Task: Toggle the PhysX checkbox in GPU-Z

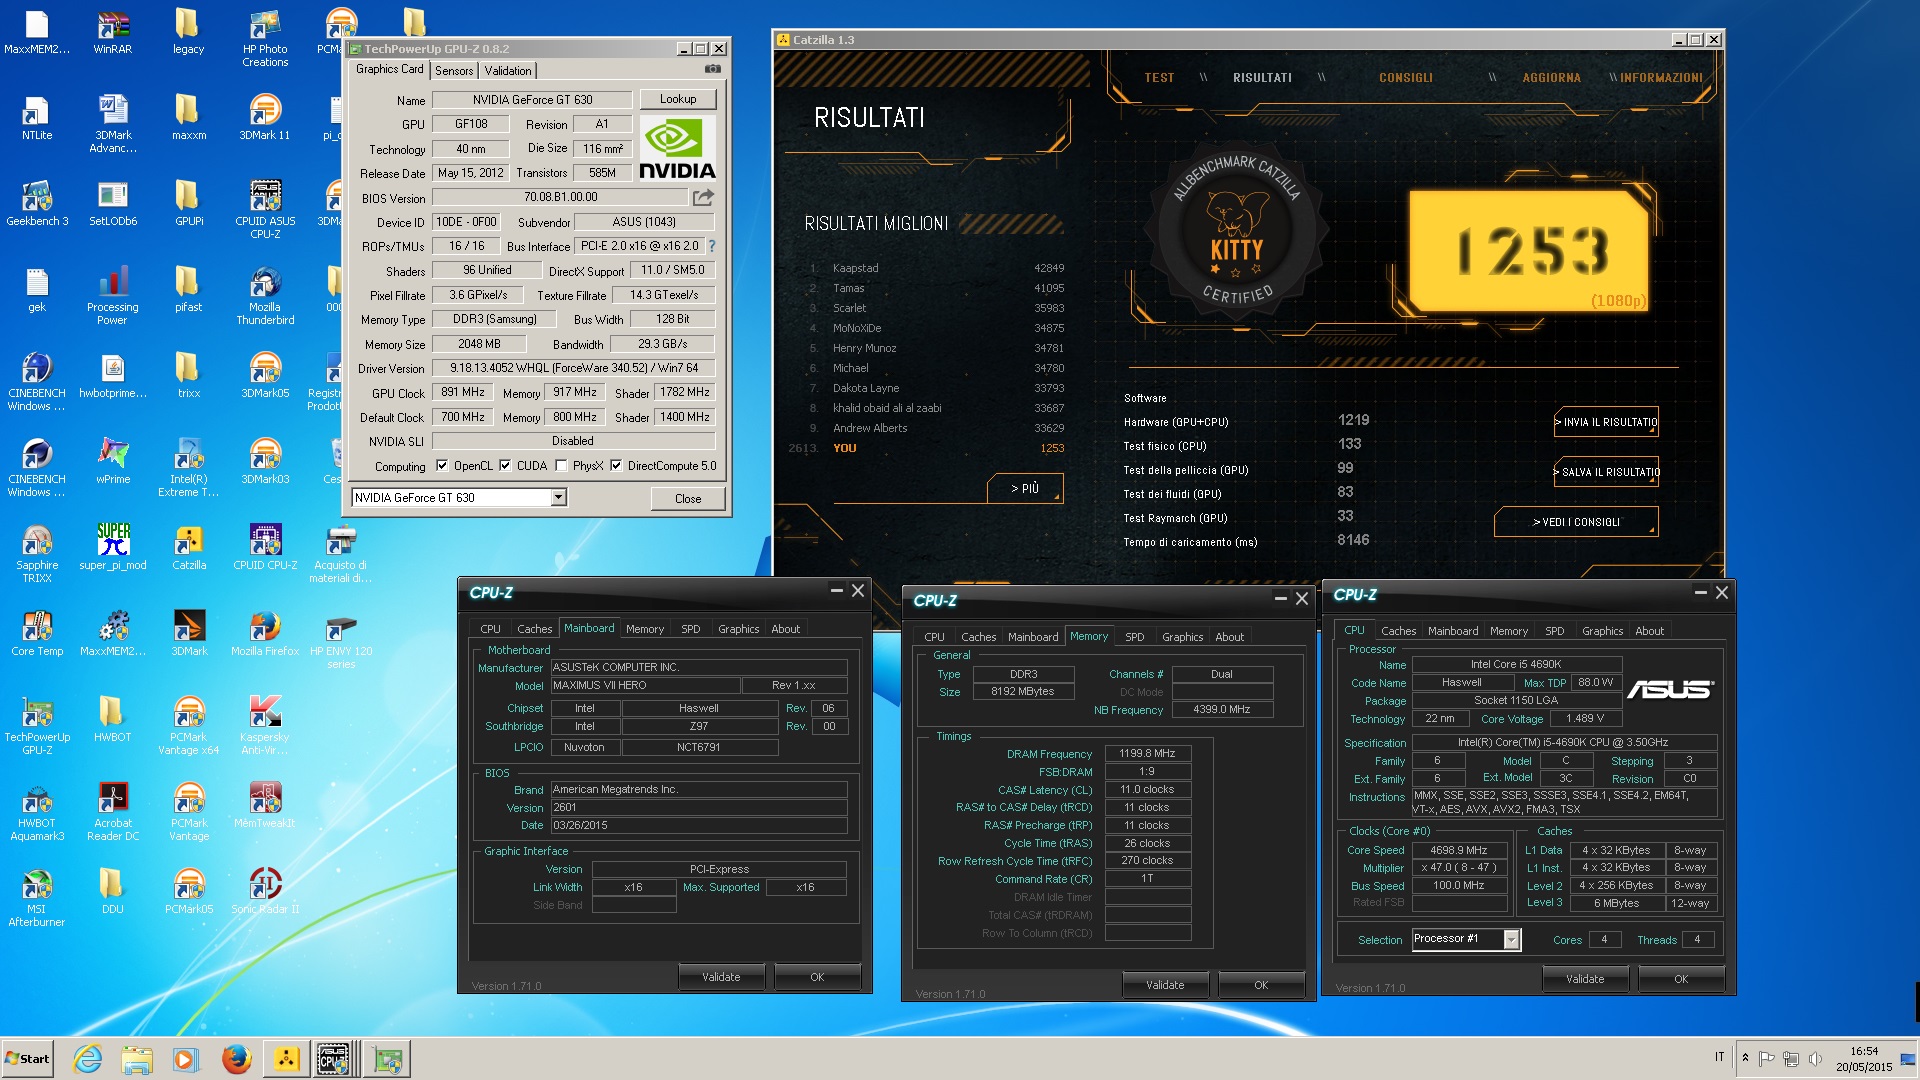Action: tap(561, 466)
